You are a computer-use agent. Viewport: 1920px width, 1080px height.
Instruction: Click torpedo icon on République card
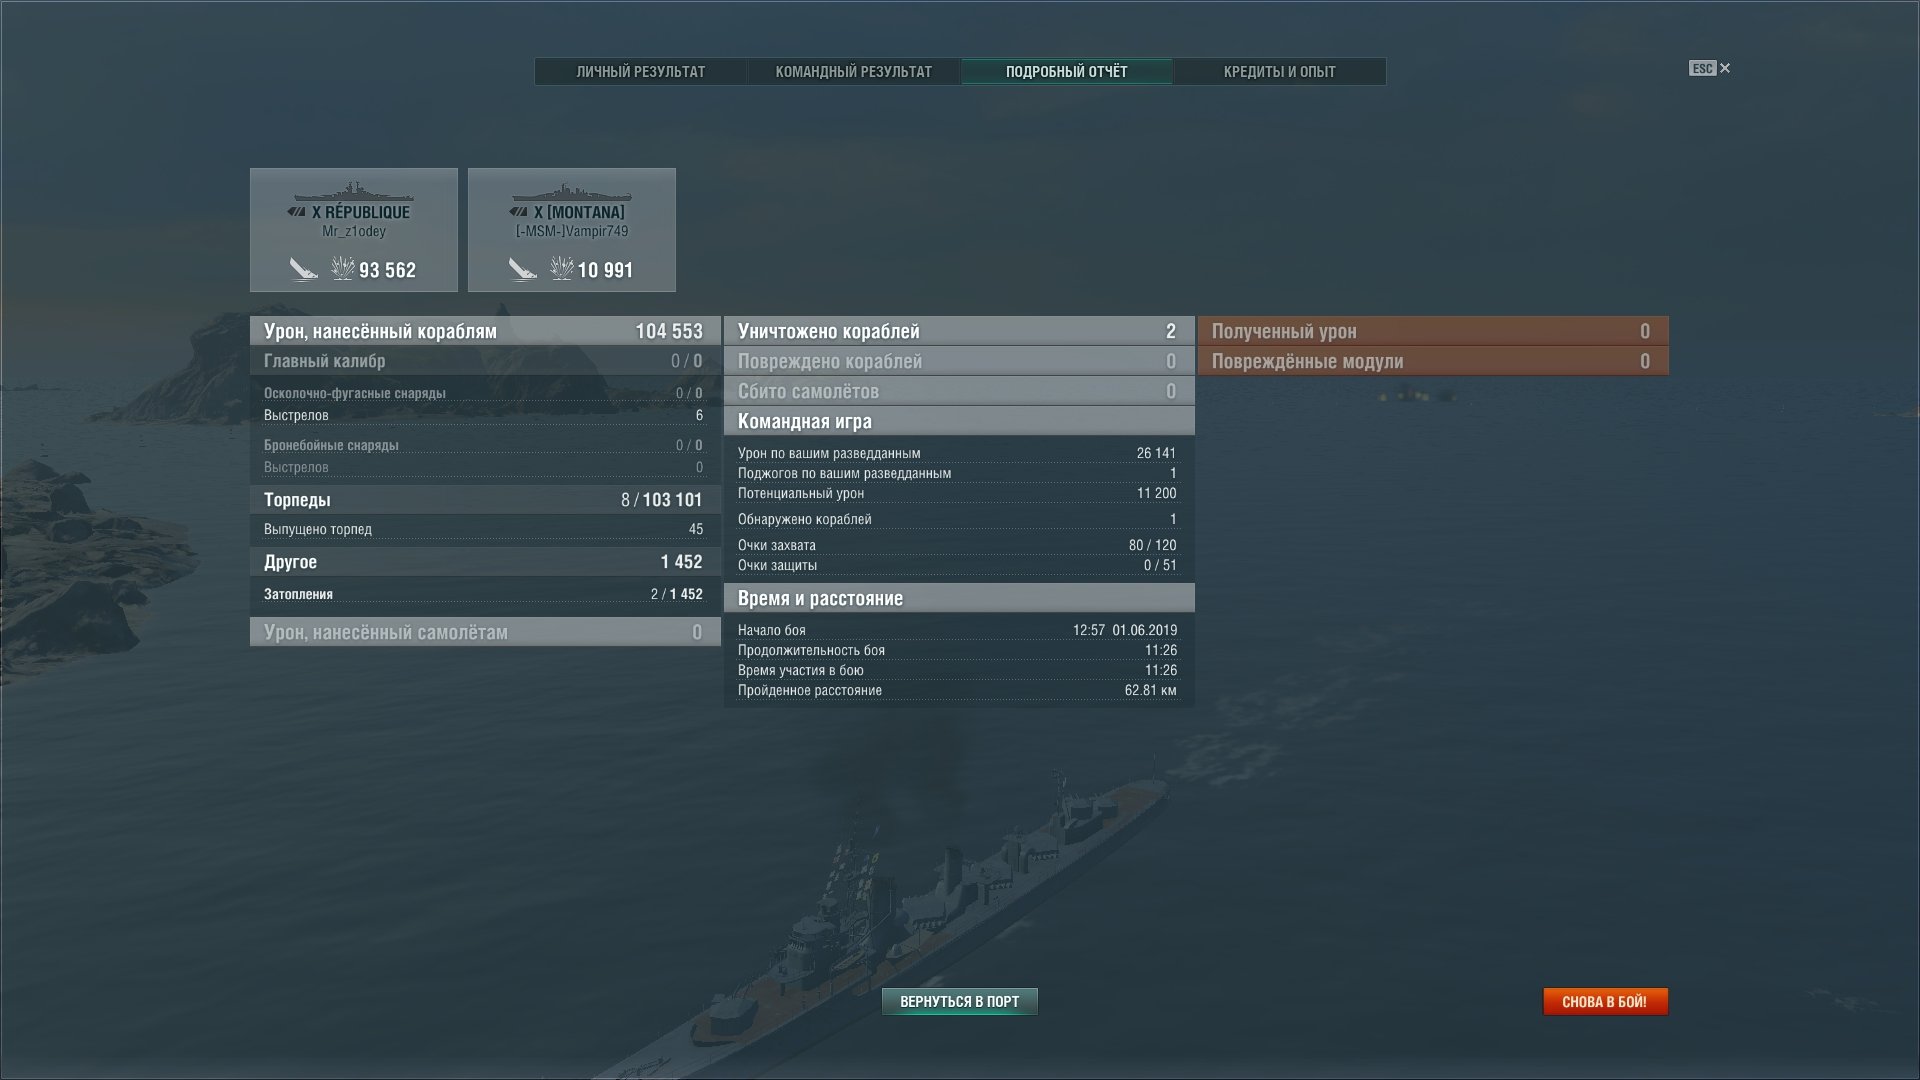coord(303,269)
